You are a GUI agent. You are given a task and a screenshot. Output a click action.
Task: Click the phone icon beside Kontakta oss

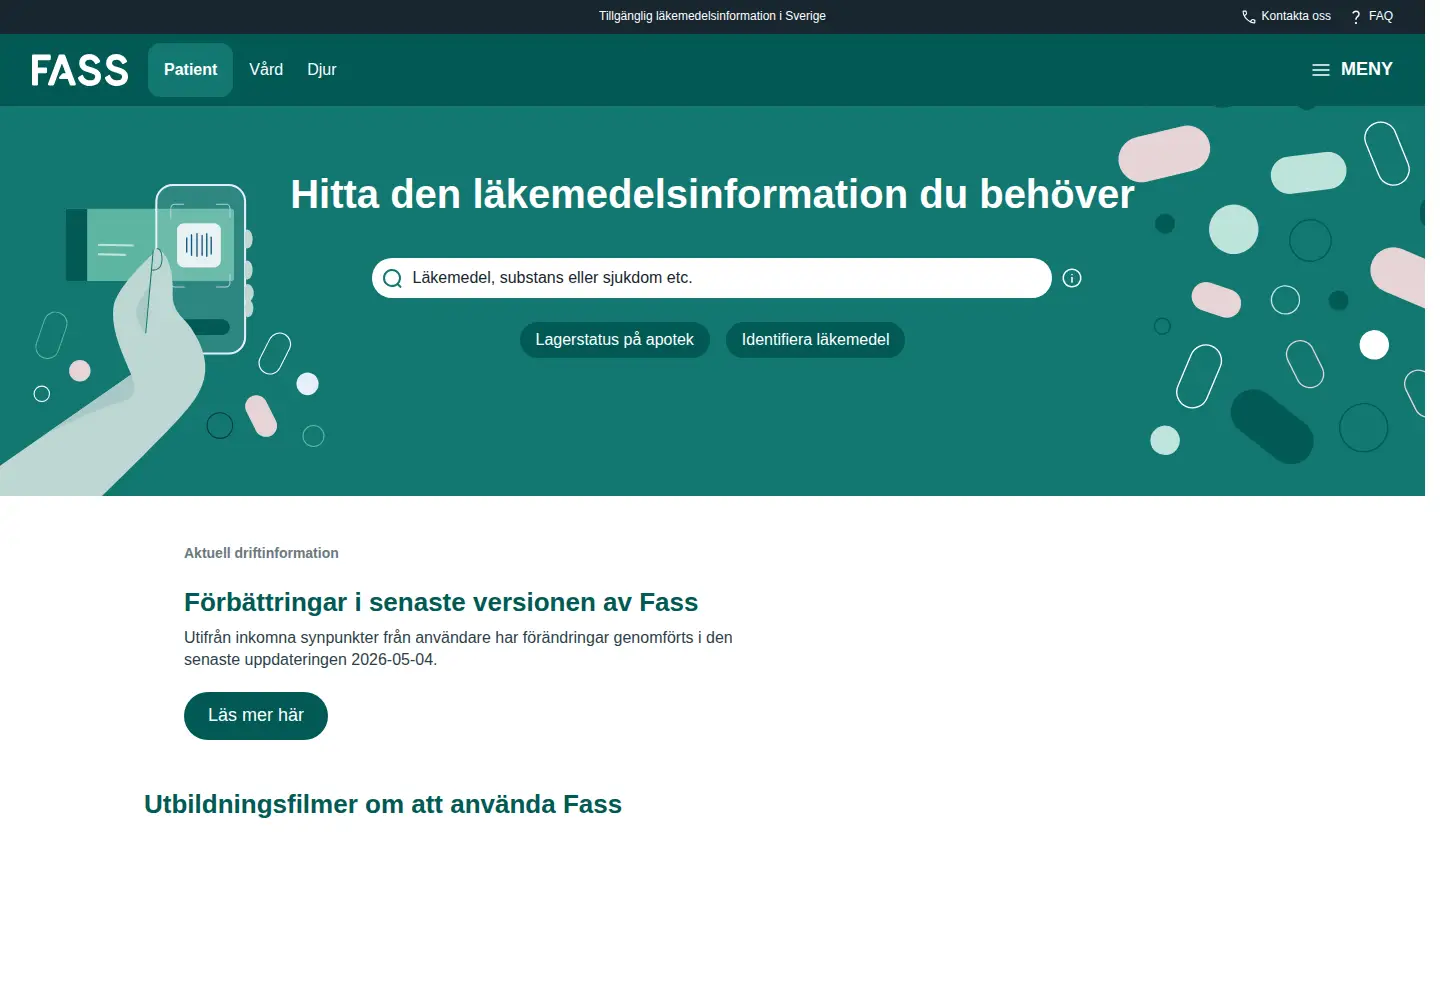(x=1249, y=17)
